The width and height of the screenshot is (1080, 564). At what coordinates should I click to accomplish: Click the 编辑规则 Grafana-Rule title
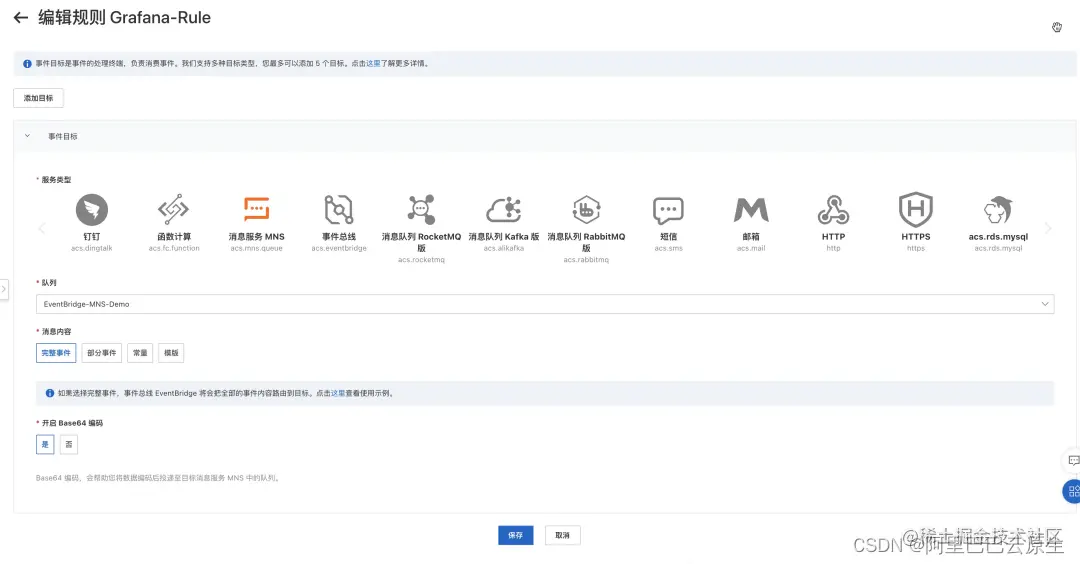[x=124, y=18]
